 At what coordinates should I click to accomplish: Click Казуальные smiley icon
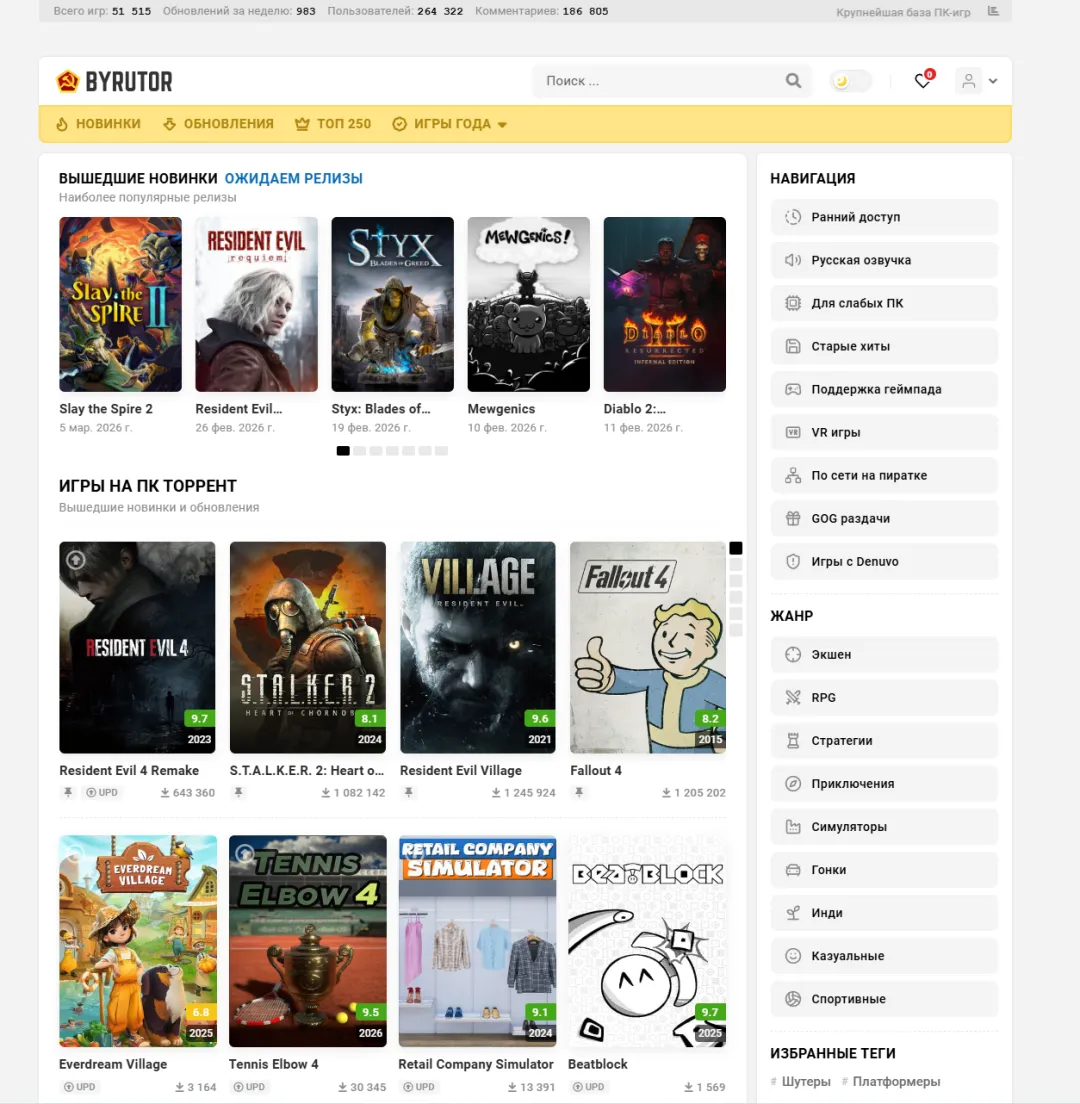tap(793, 955)
